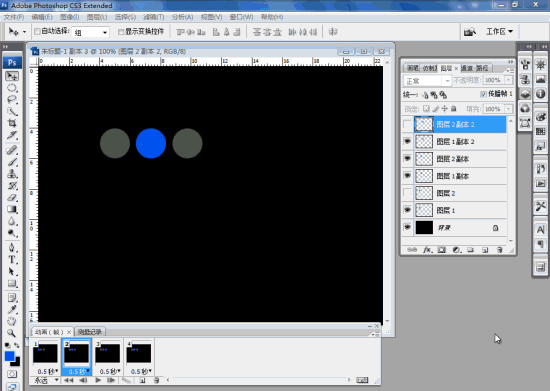Select the Zoom tool
550x391 pixels.
12,333
